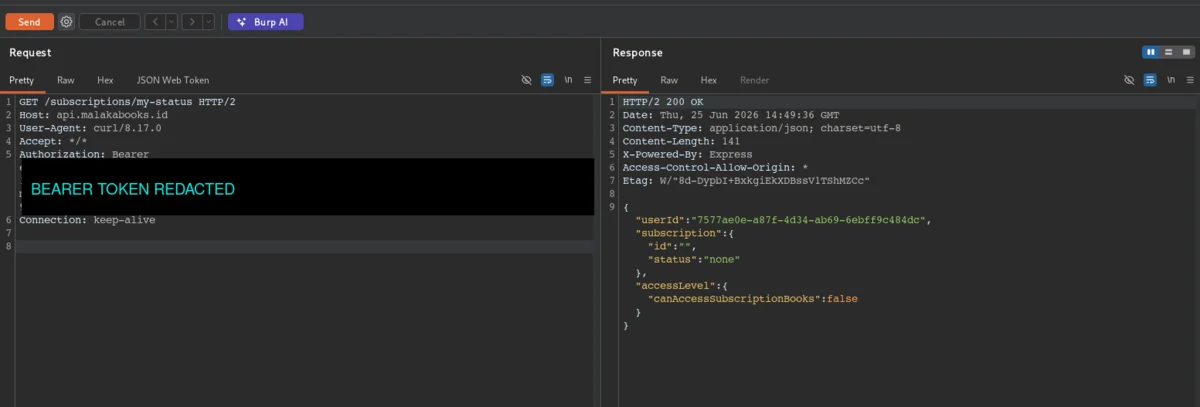Click the Request panel title
This screenshot has width=1200, height=407.
click(x=30, y=52)
